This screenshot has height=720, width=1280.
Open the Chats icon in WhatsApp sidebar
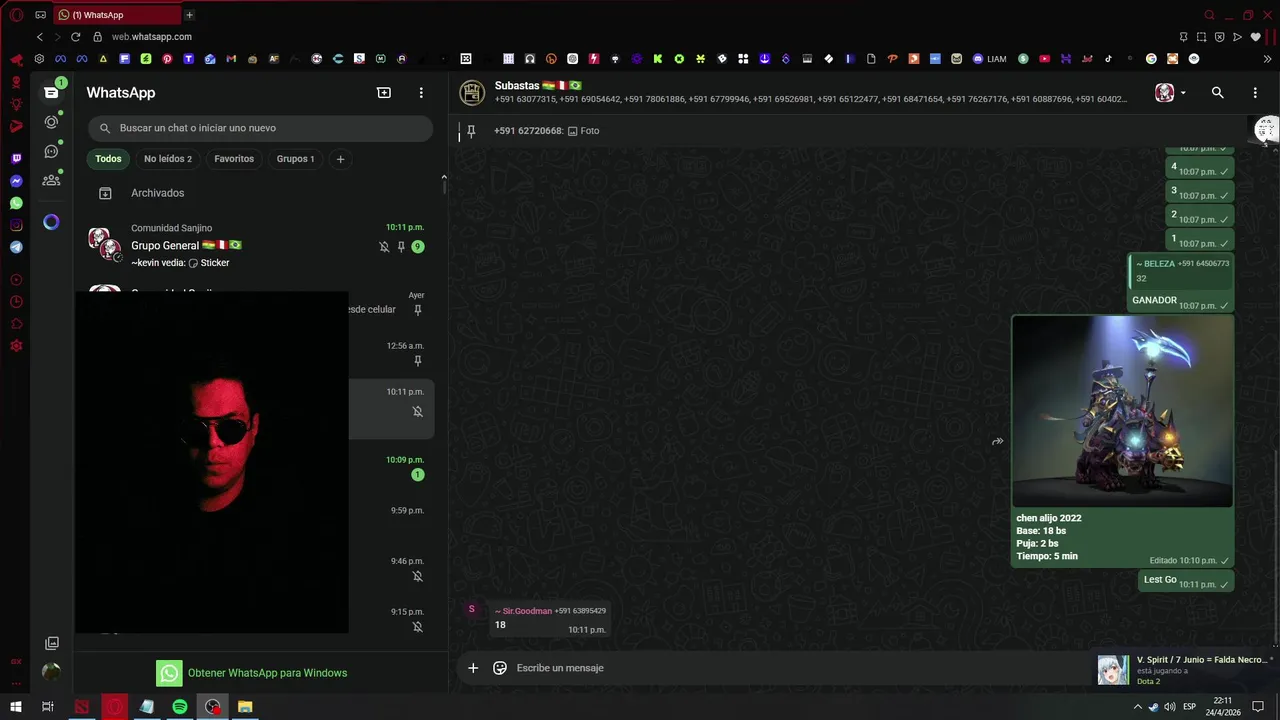[x=51, y=93]
